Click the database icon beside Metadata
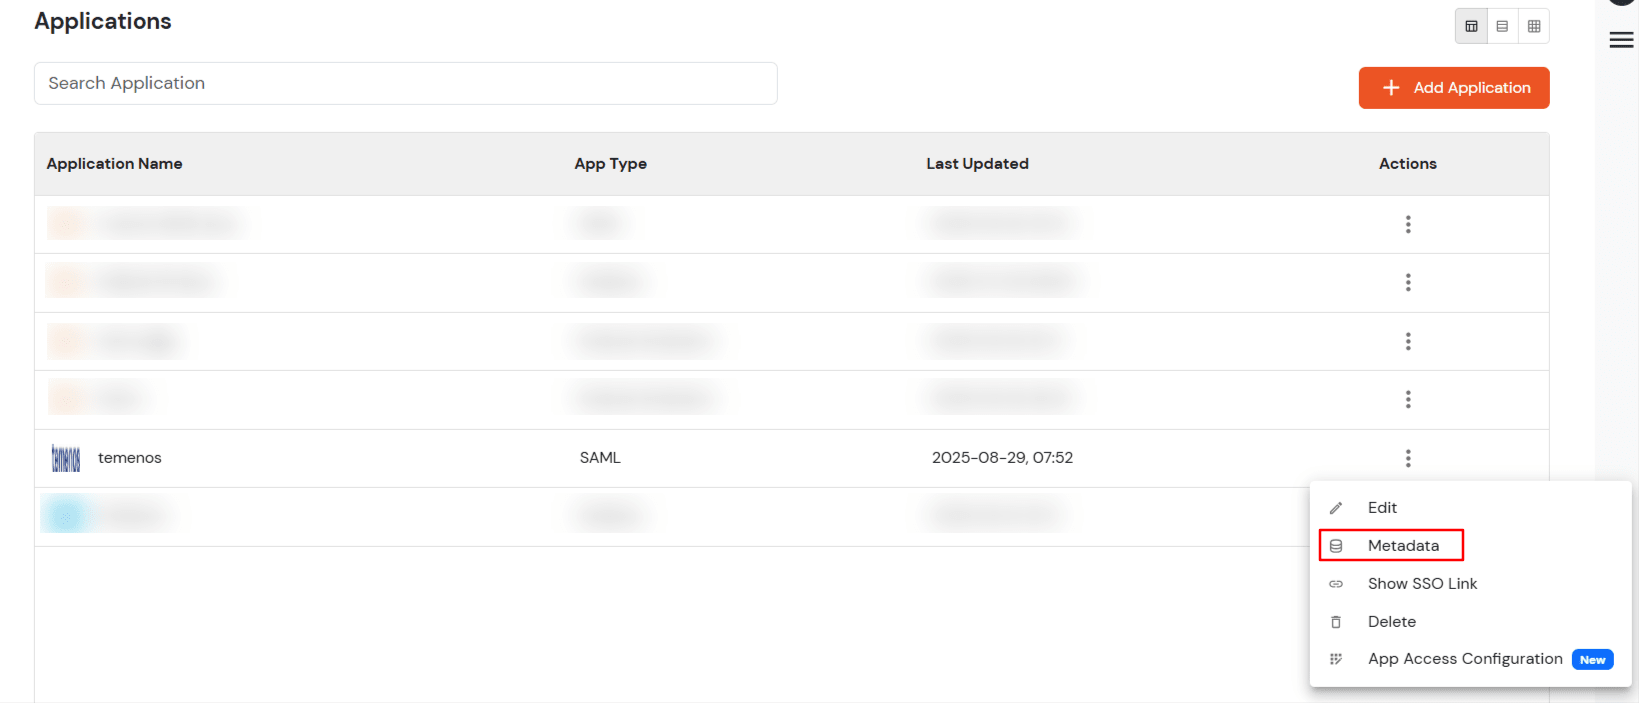The width and height of the screenshot is (1639, 703). (1336, 546)
